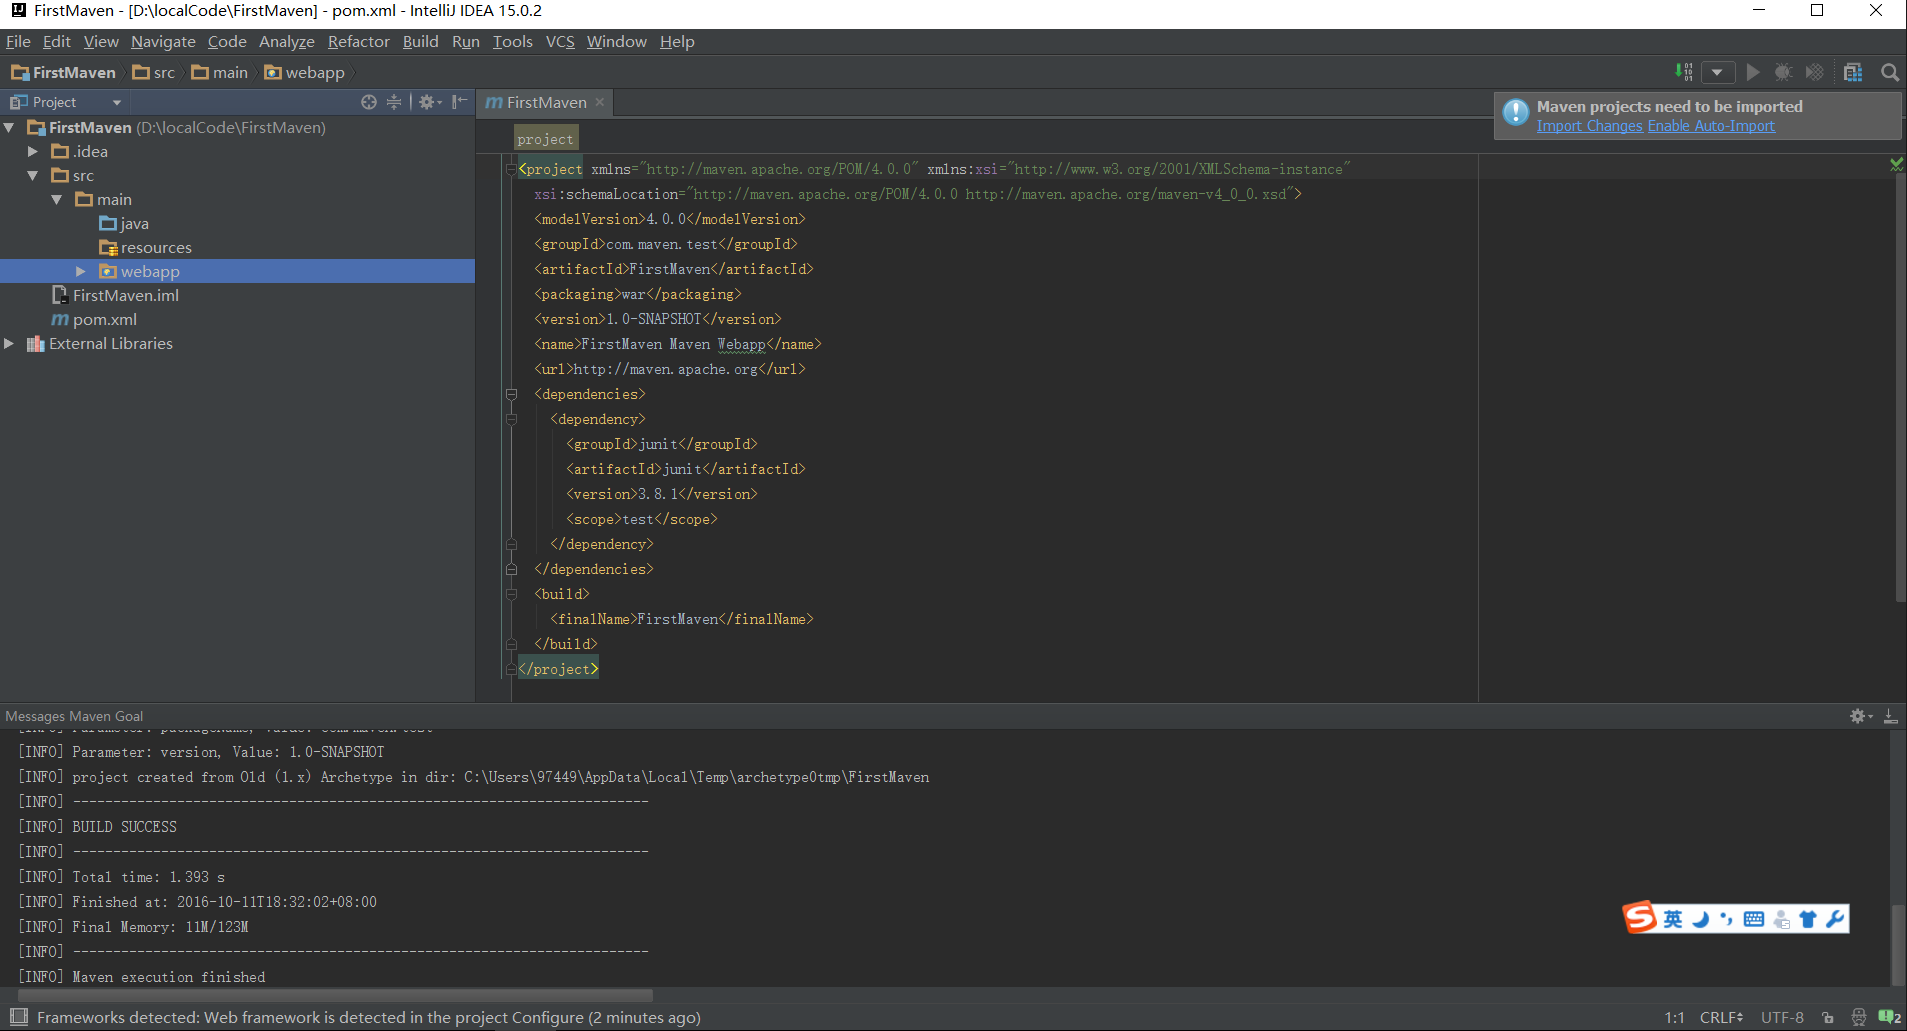Viewport: 1907px width, 1031px height.
Task: Click the Messages panel hide icon
Action: (x=1890, y=716)
